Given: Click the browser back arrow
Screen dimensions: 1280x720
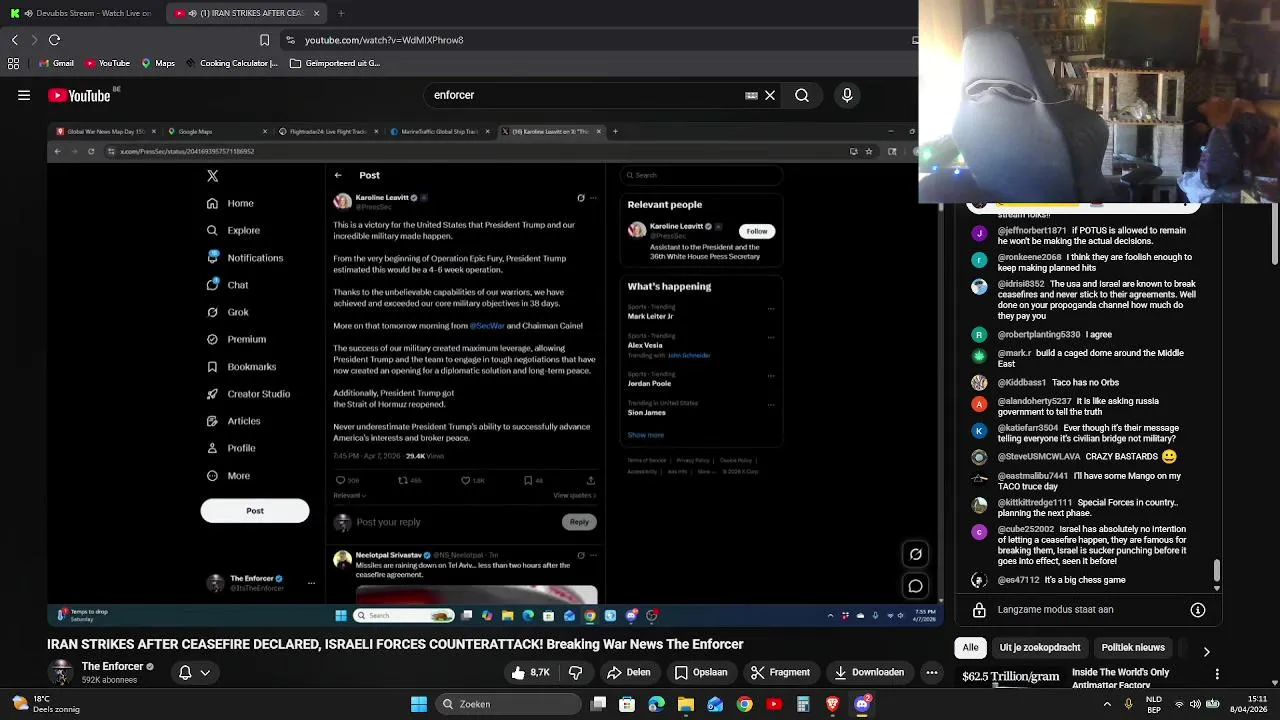Looking at the screenshot, I should pyautogui.click(x=15, y=40).
